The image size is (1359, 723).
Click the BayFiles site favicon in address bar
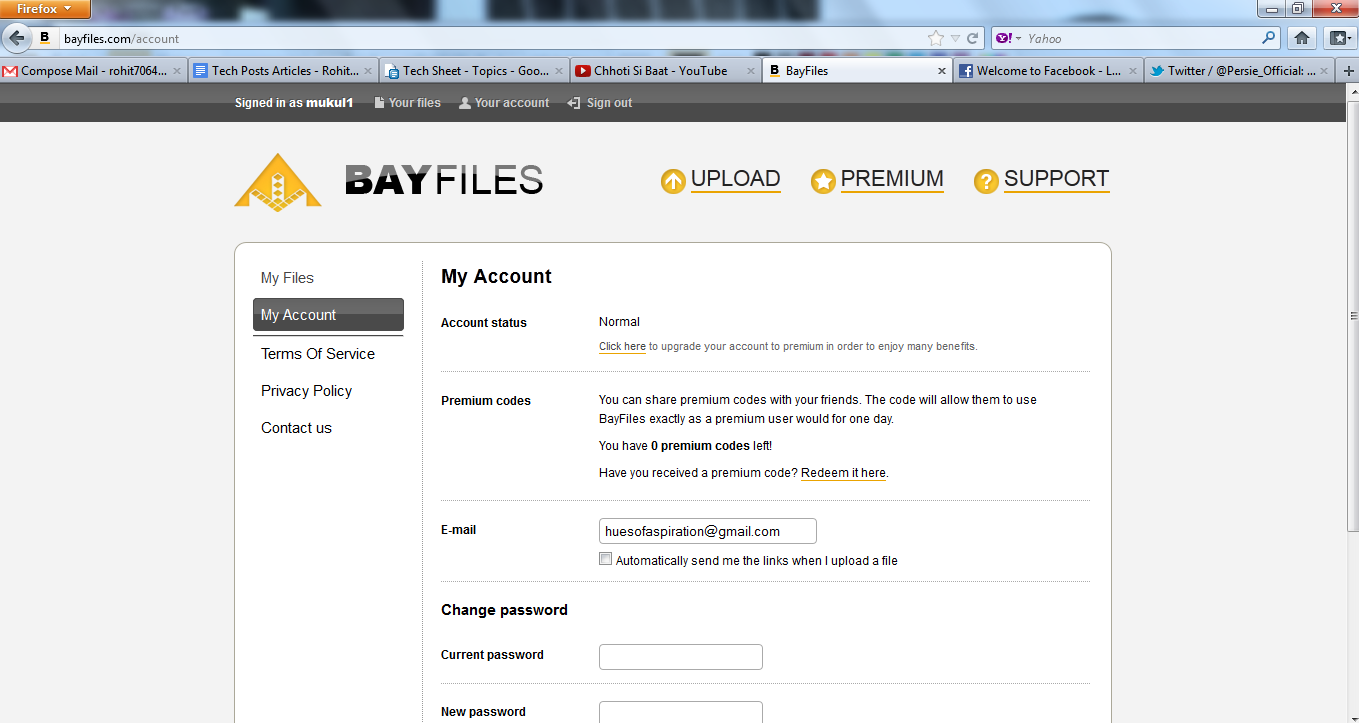45,38
